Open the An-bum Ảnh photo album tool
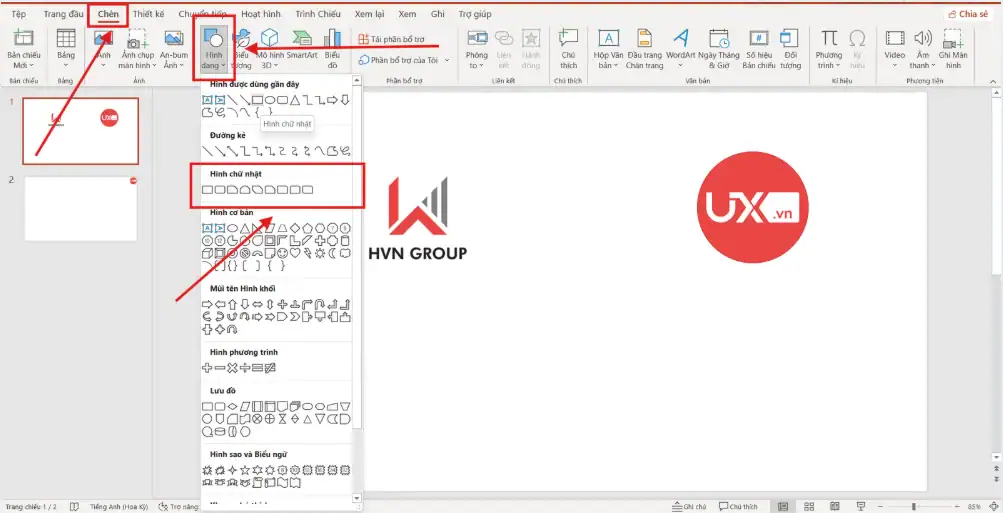 tap(174, 49)
